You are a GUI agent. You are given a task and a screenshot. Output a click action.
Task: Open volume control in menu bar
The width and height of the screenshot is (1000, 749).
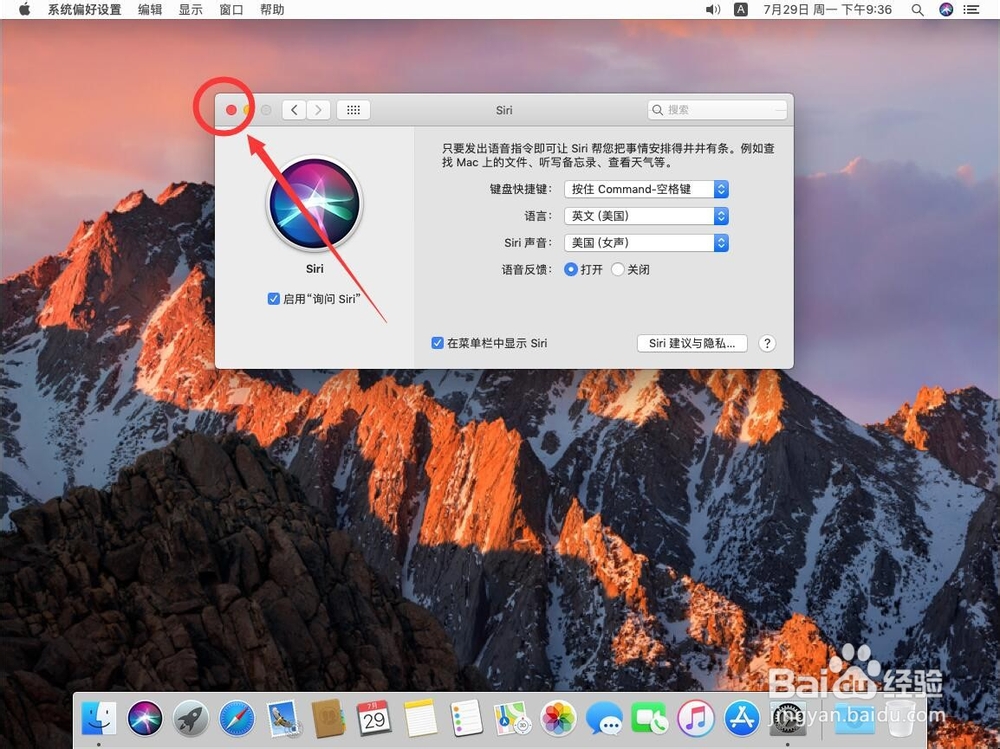point(712,10)
